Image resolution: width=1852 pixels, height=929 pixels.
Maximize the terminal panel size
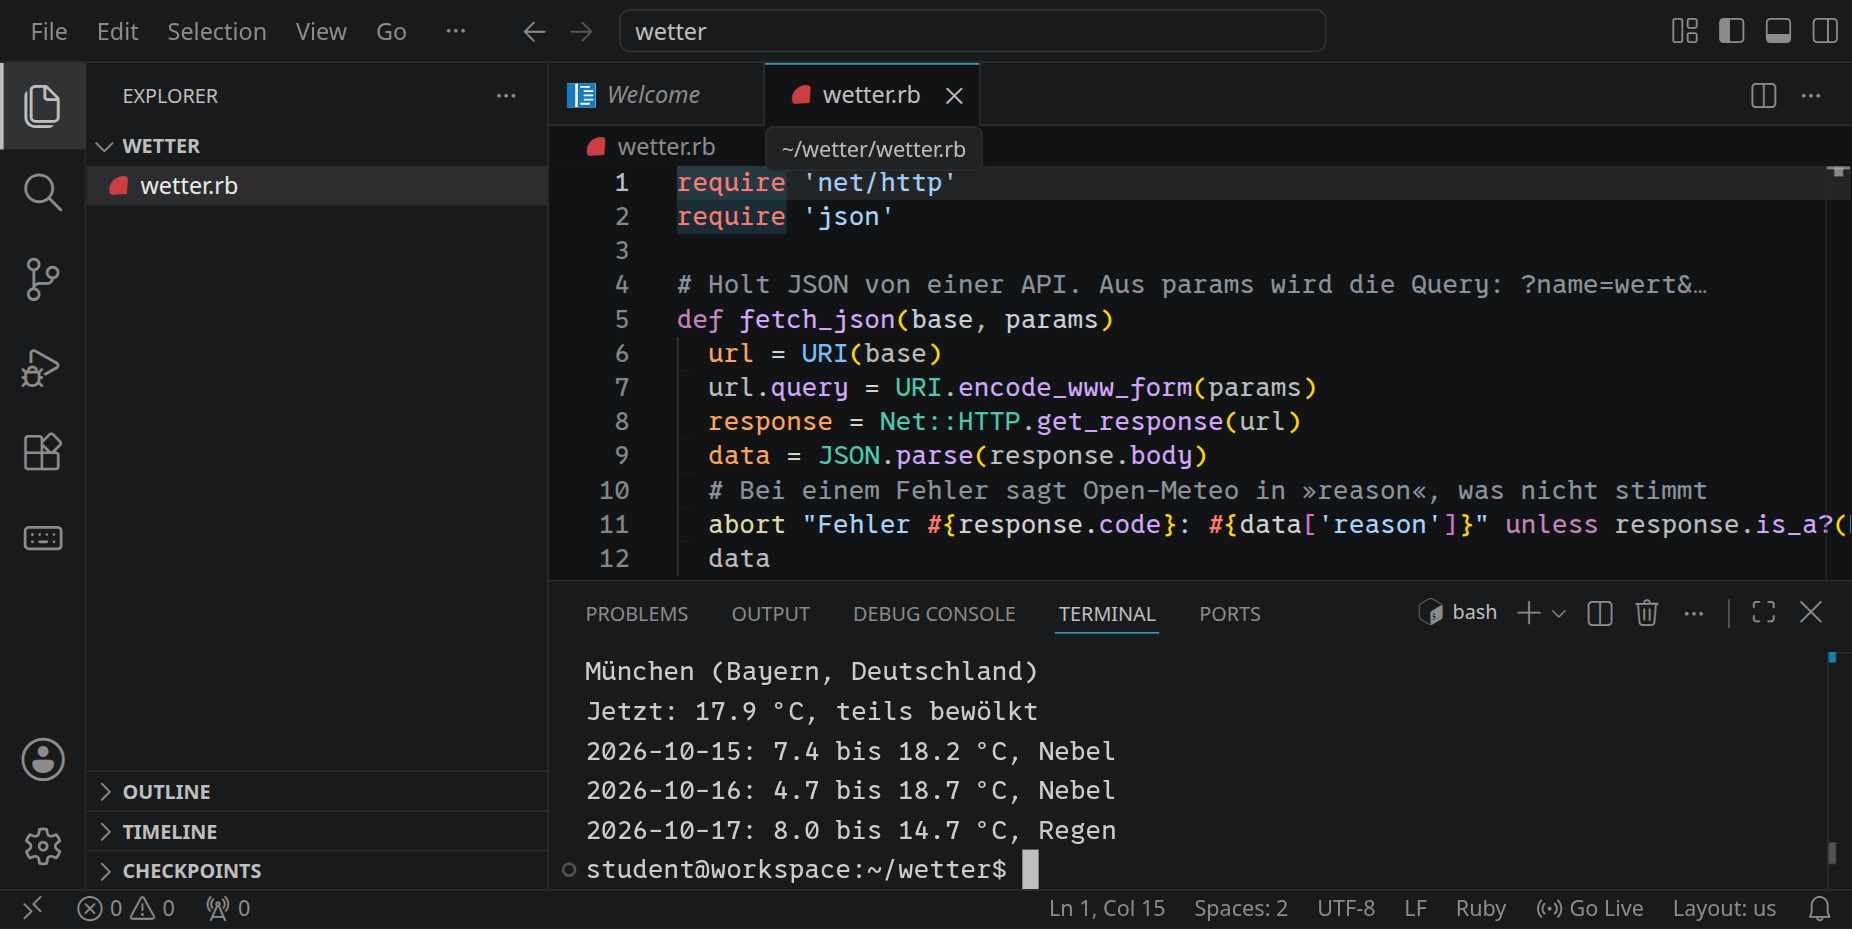pos(1764,612)
